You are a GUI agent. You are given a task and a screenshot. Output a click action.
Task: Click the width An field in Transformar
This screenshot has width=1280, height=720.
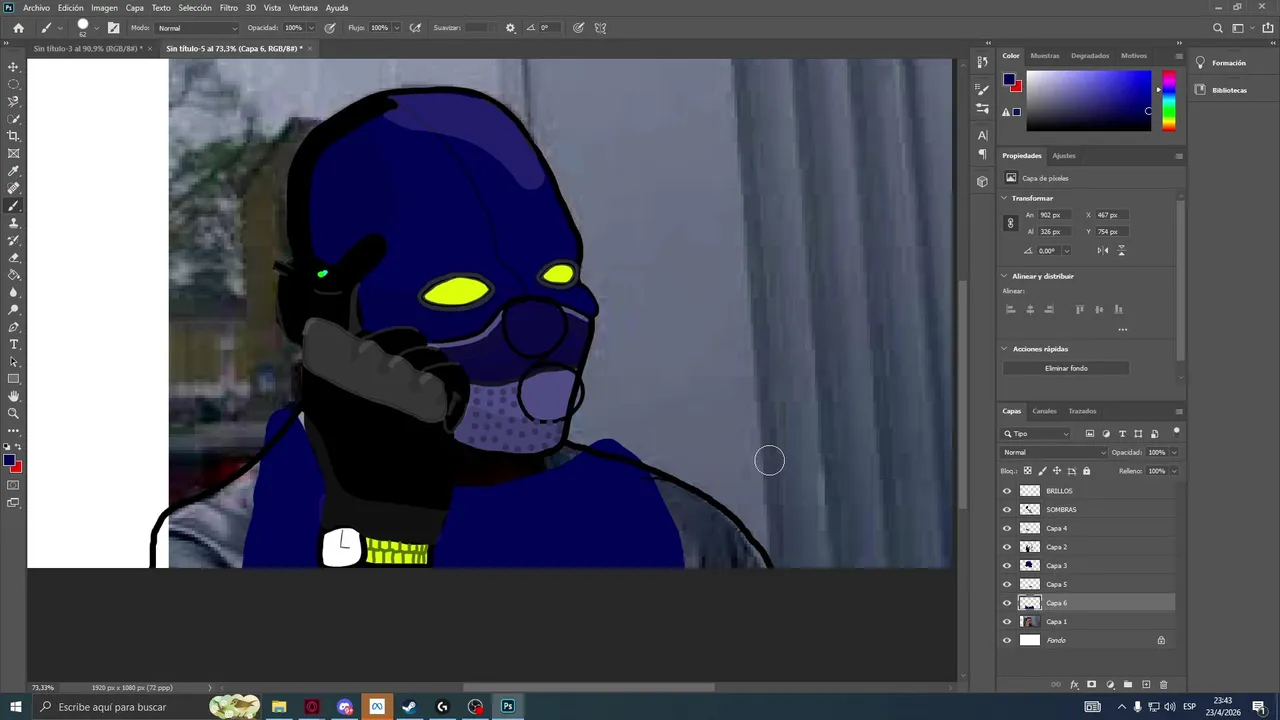click(1055, 215)
